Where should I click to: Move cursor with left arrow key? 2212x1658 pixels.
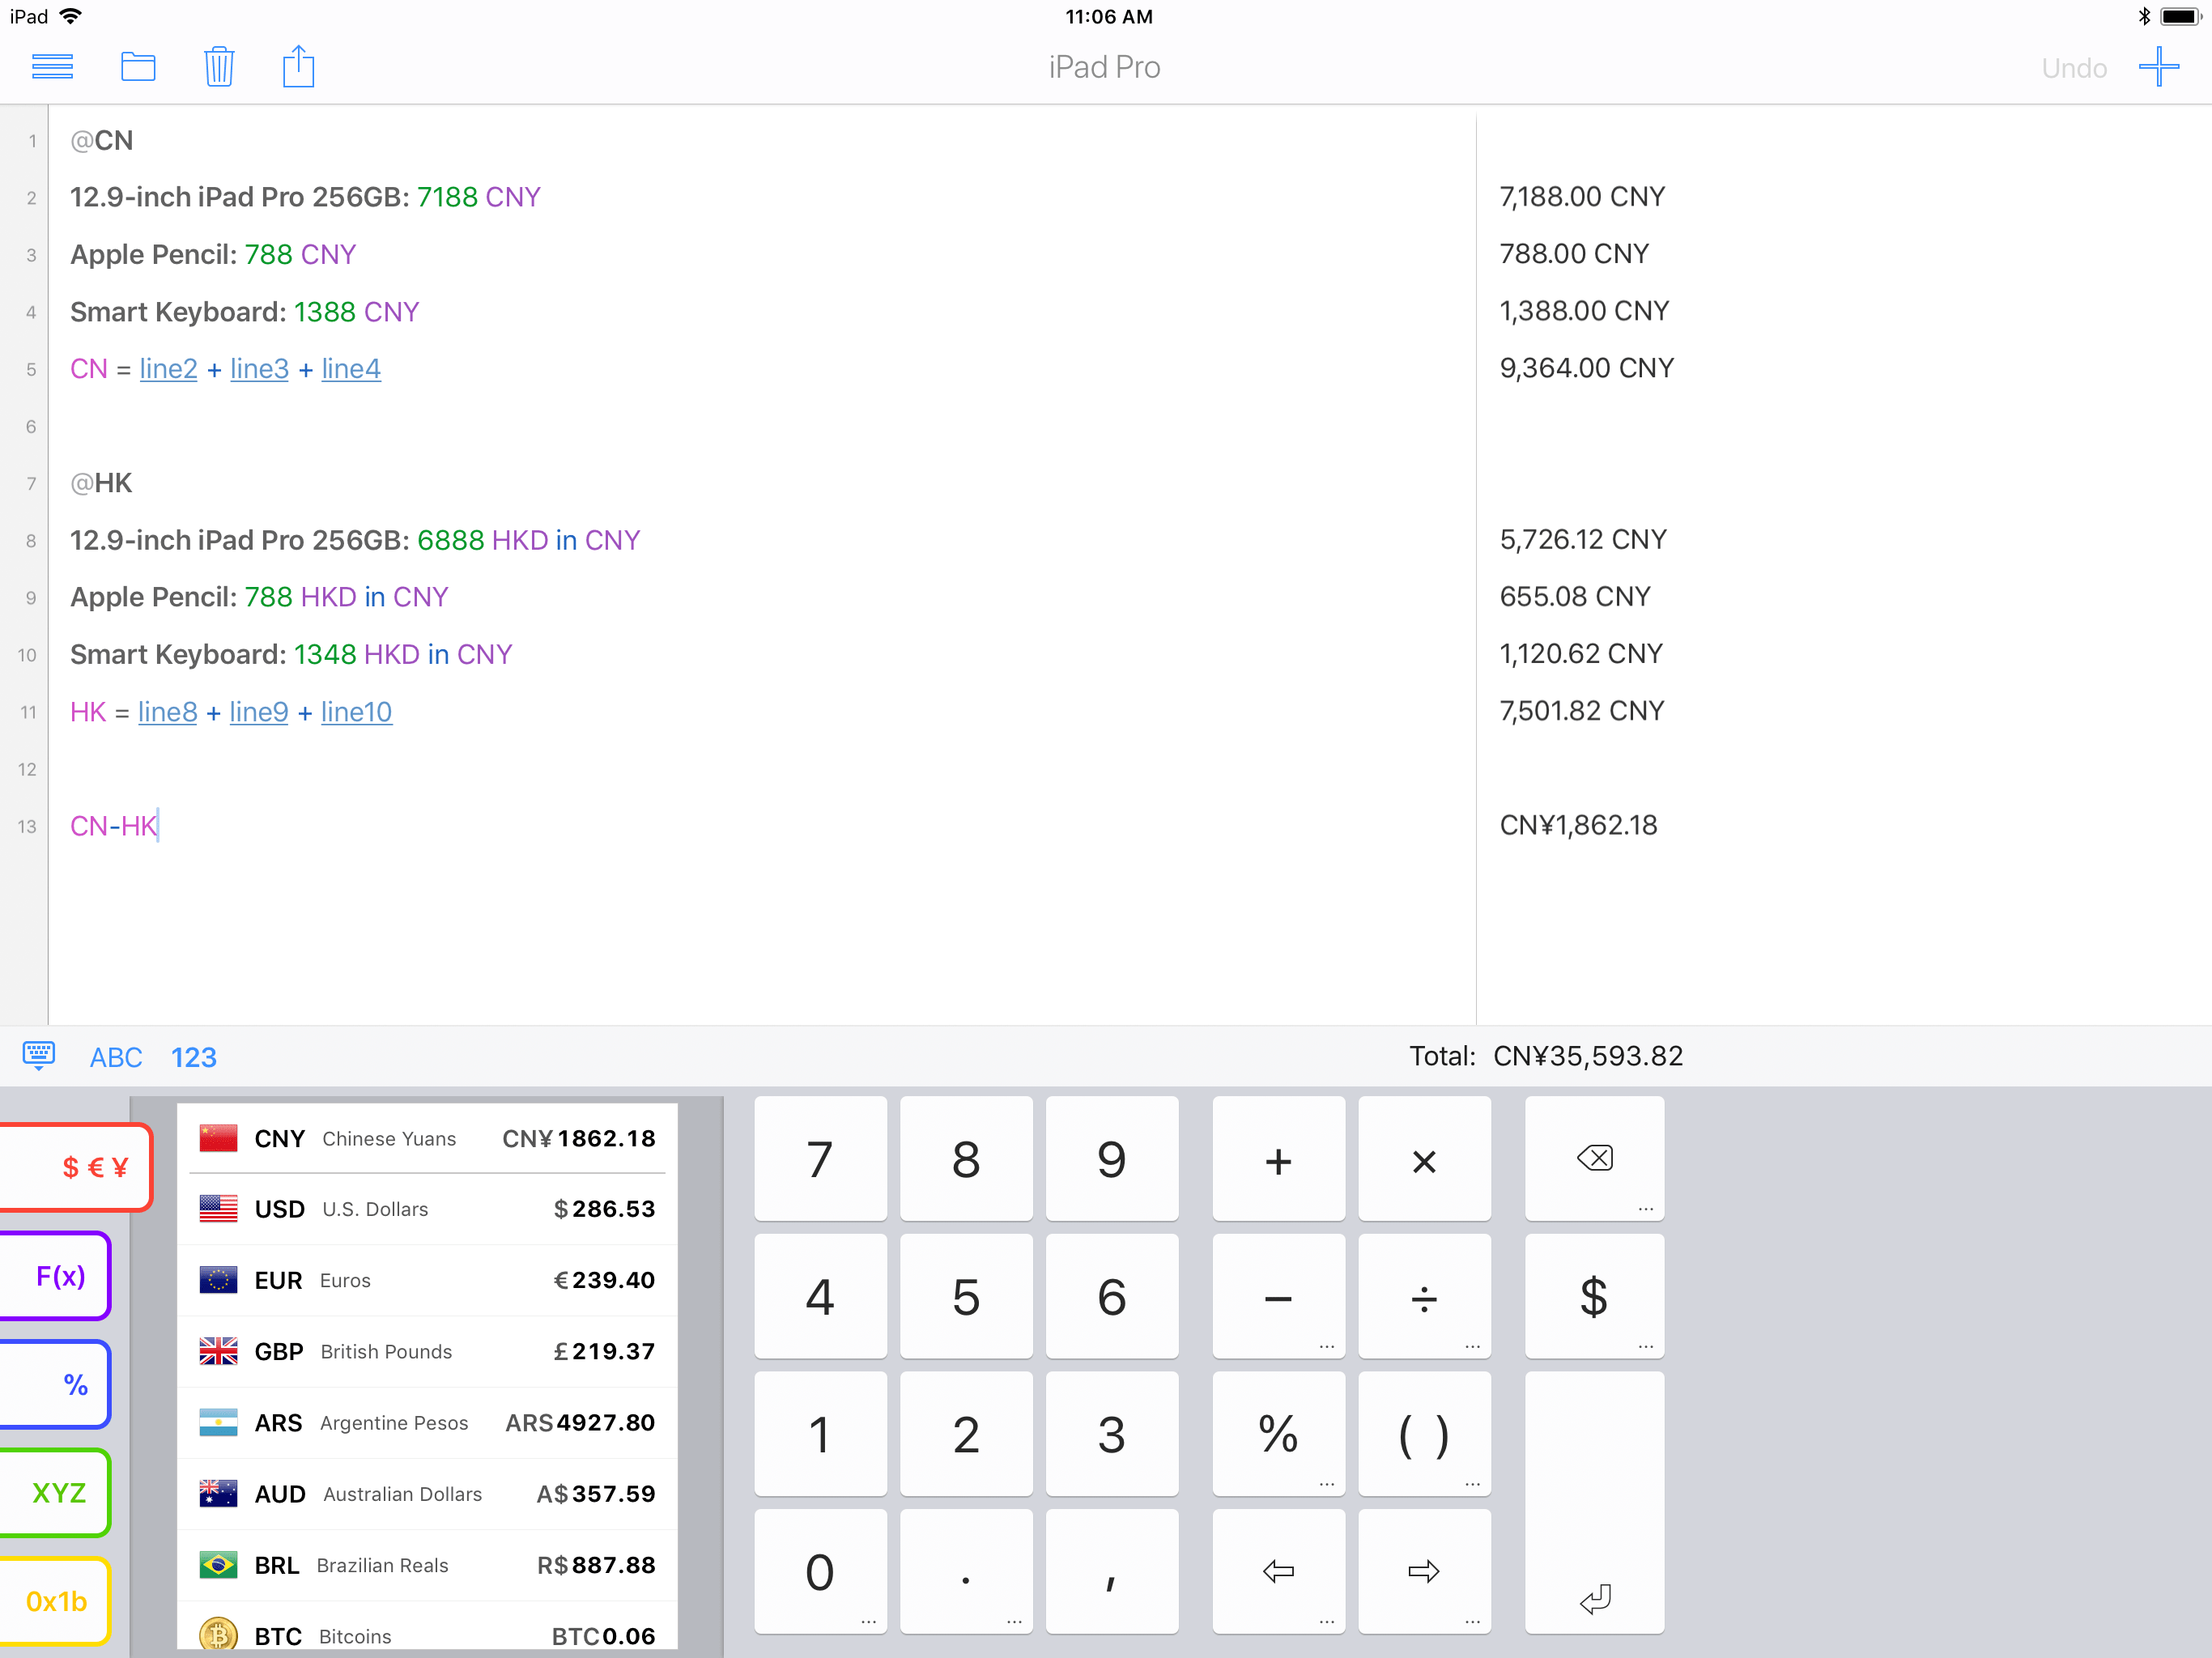pos(1277,1571)
